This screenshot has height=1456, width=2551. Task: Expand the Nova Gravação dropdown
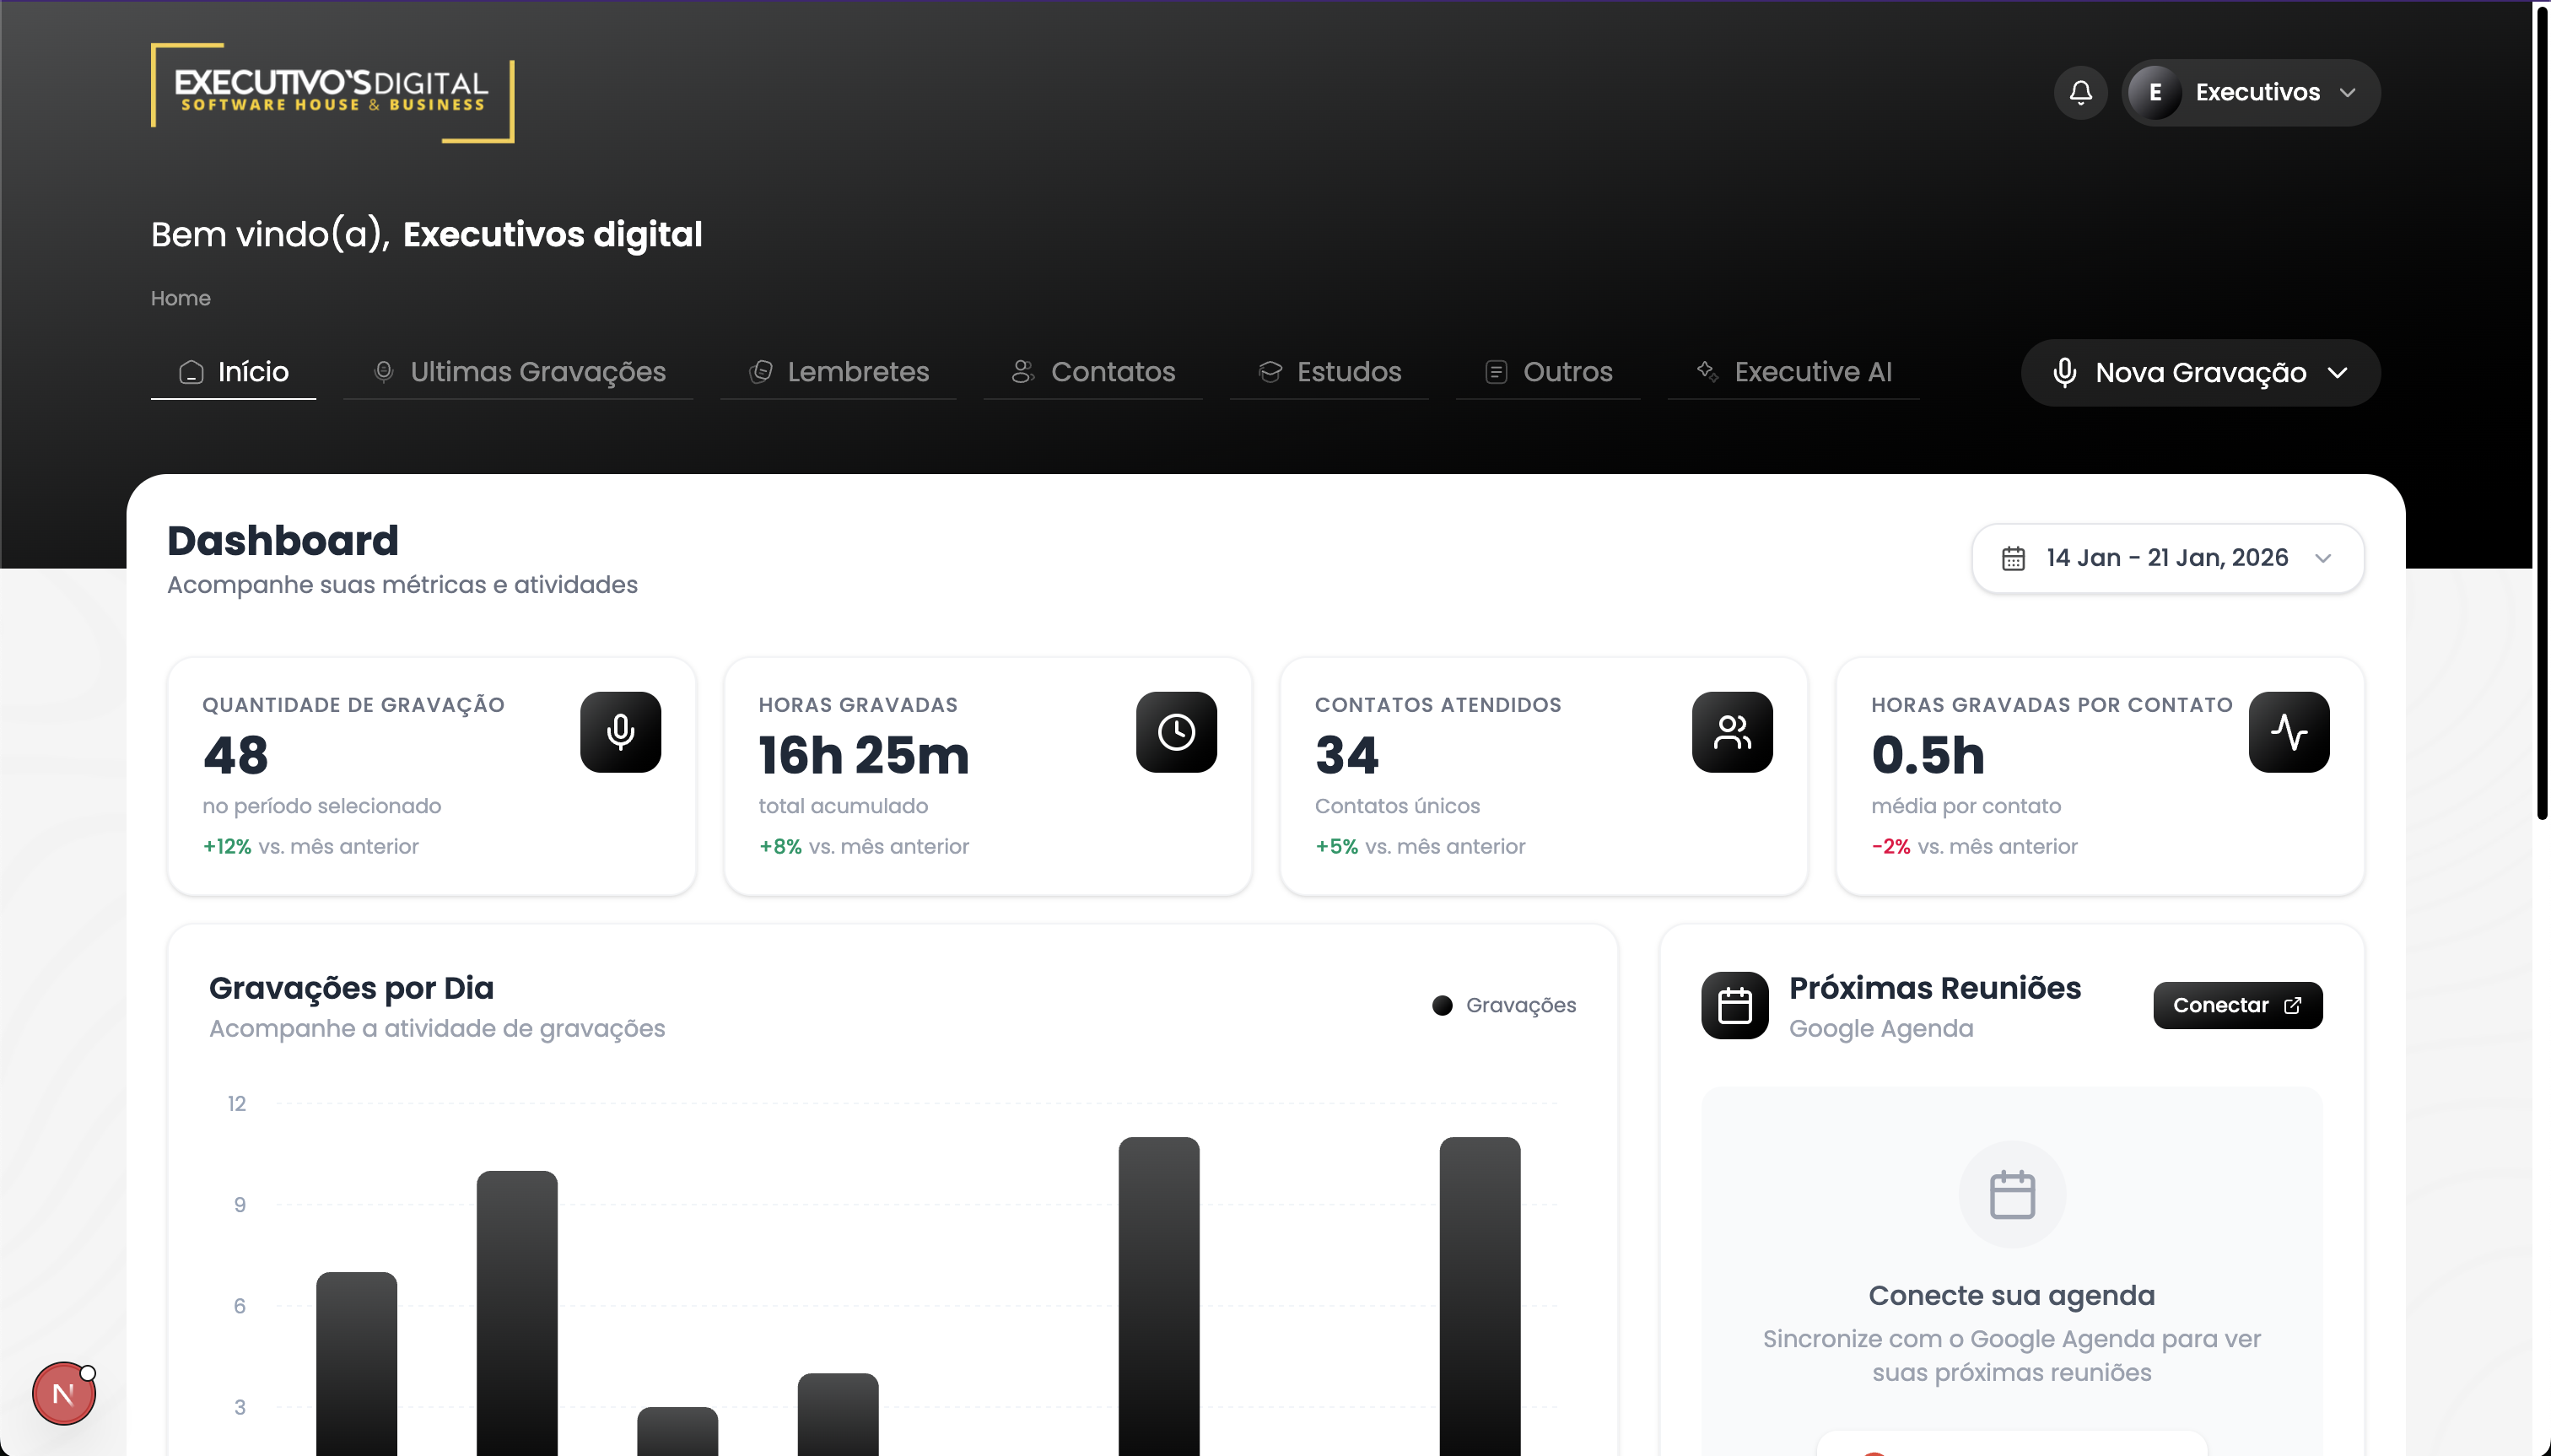(2200, 372)
